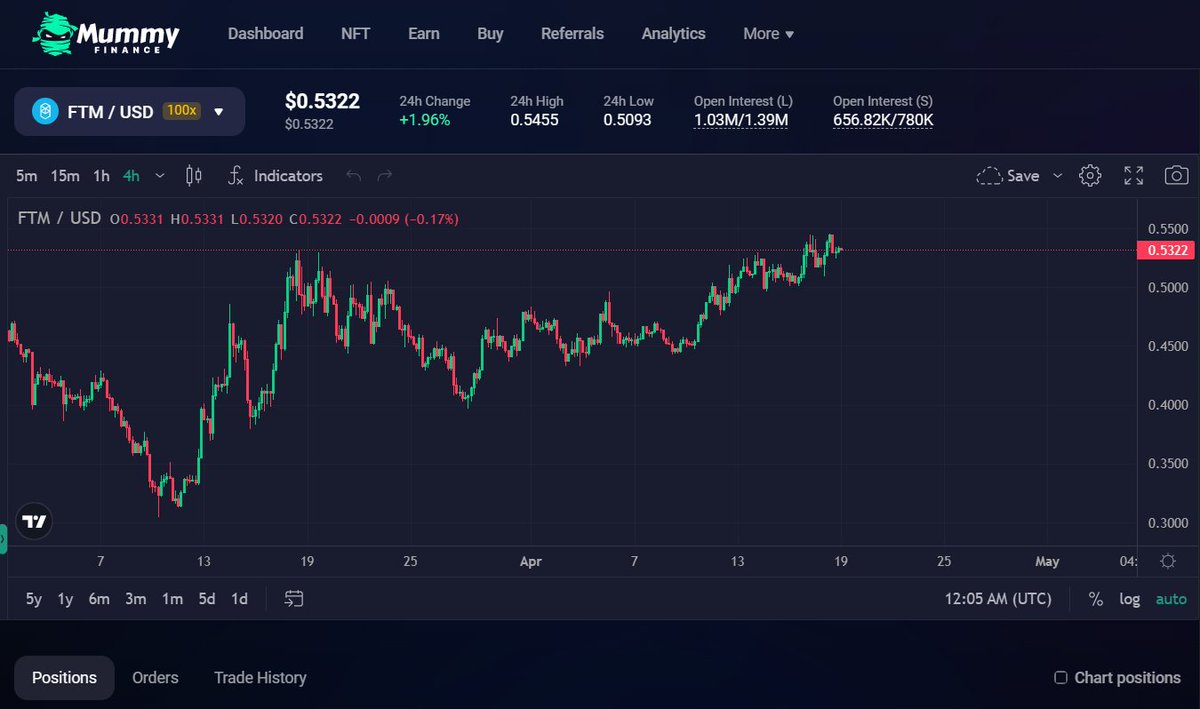Toggle auto scale mode
The height and width of the screenshot is (709, 1200).
tap(1171, 599)
